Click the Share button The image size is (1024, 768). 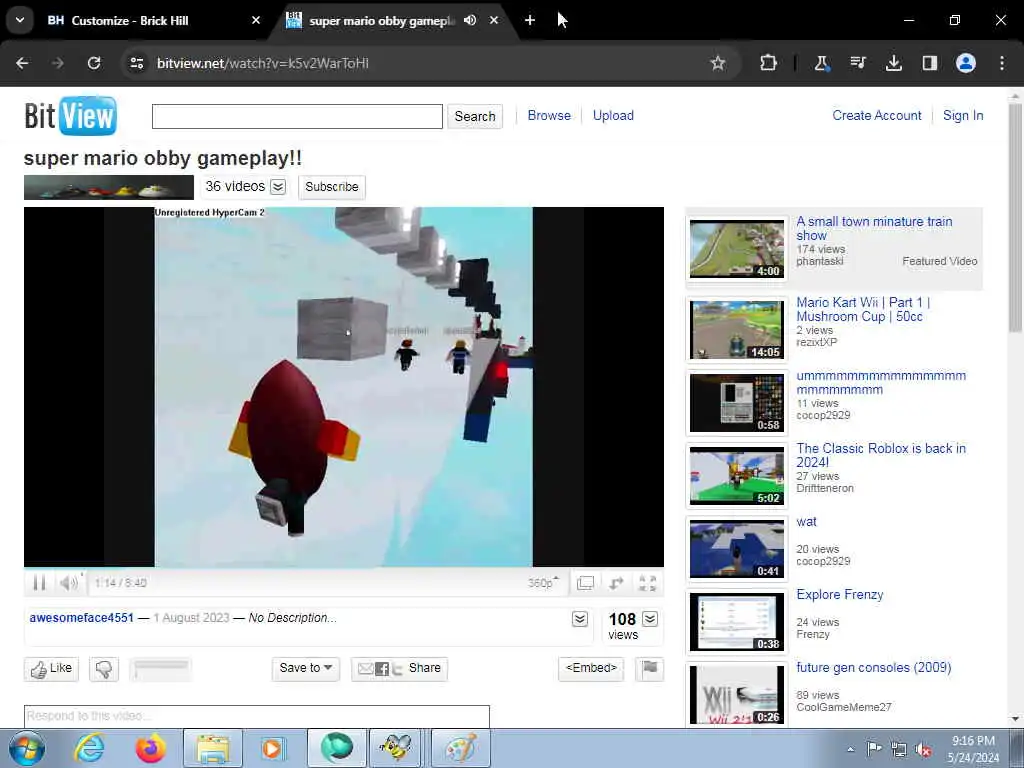pyautogui.click(x=399, y=669)
